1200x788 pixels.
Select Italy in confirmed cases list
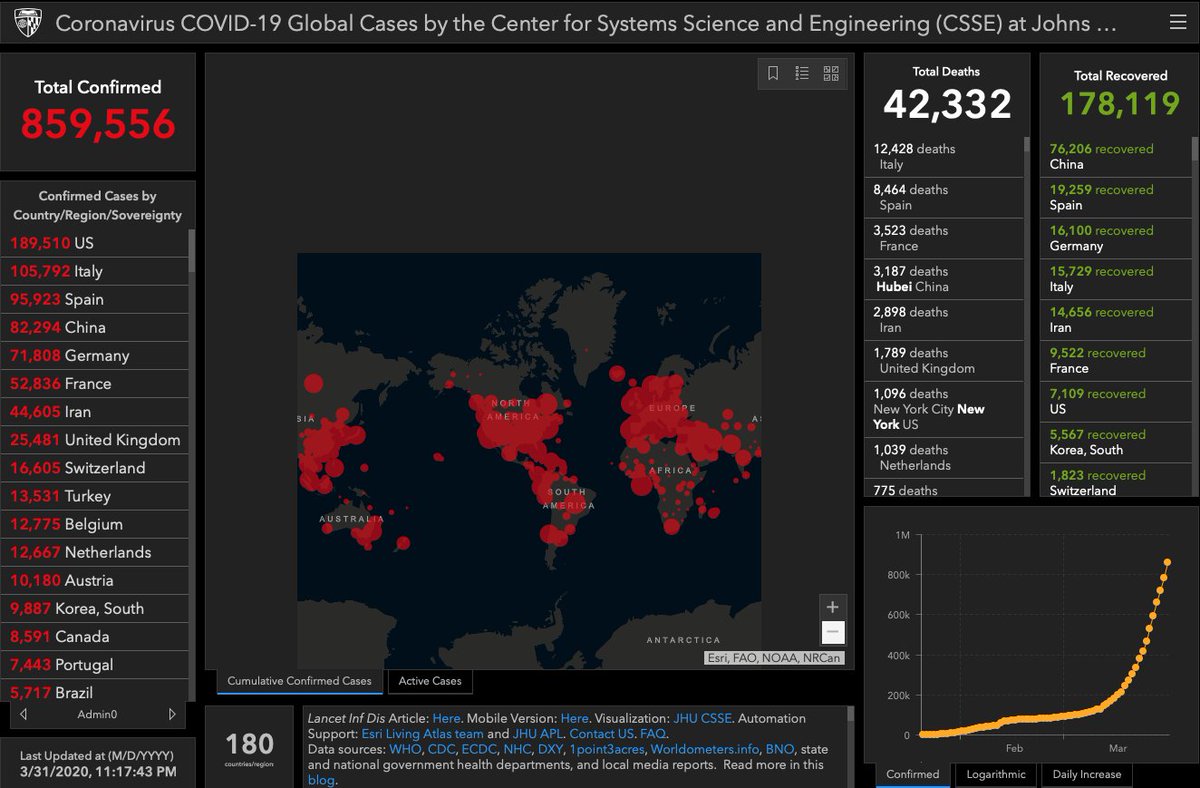point(94,271)
